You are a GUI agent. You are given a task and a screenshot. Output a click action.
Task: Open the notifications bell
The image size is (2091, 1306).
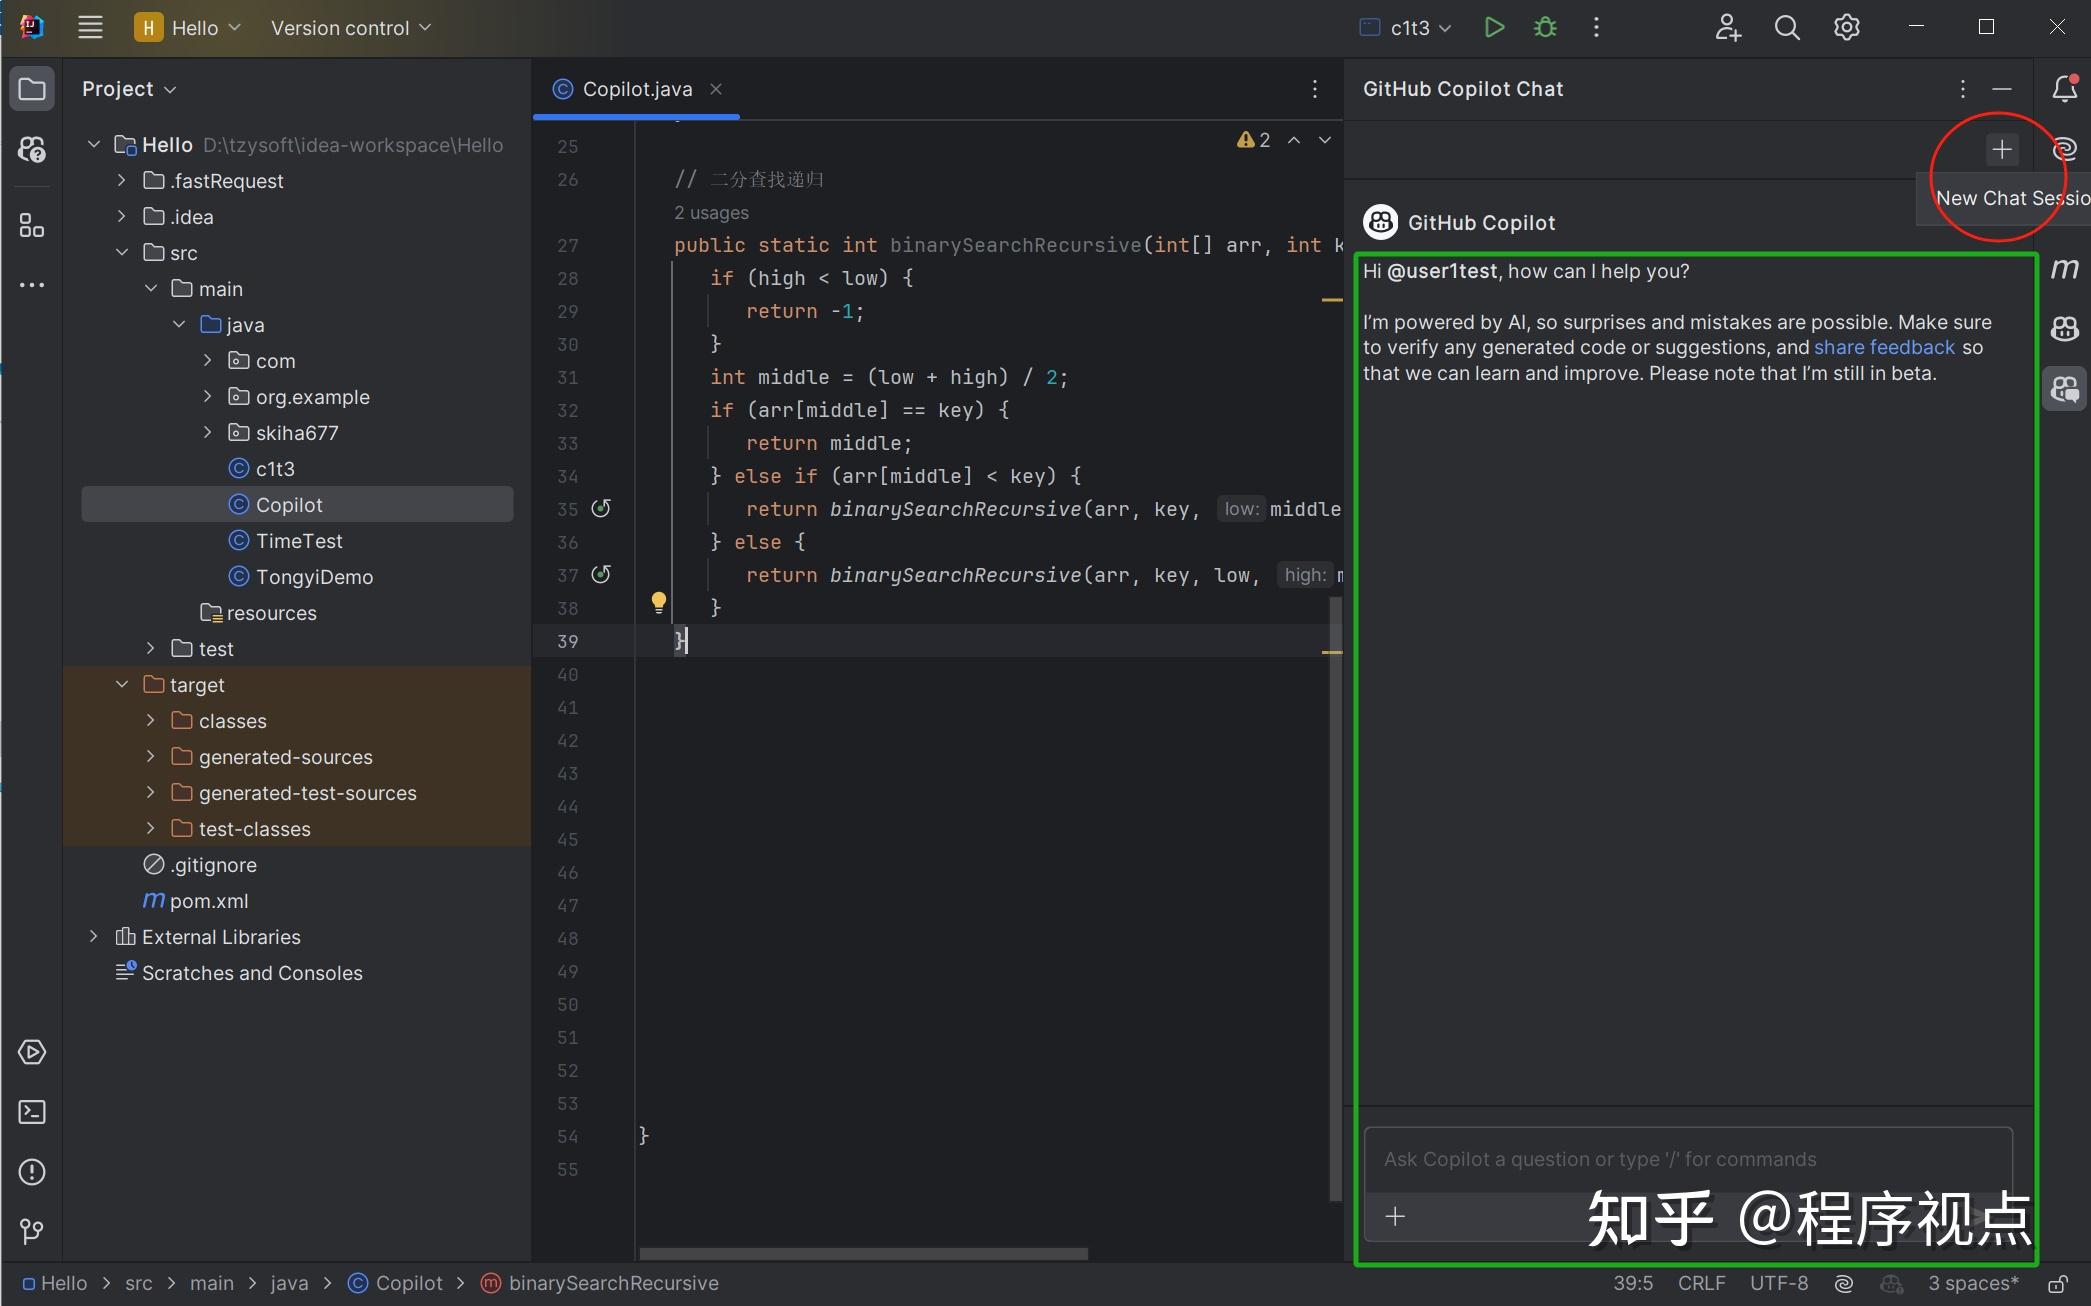click(2063, 88)
